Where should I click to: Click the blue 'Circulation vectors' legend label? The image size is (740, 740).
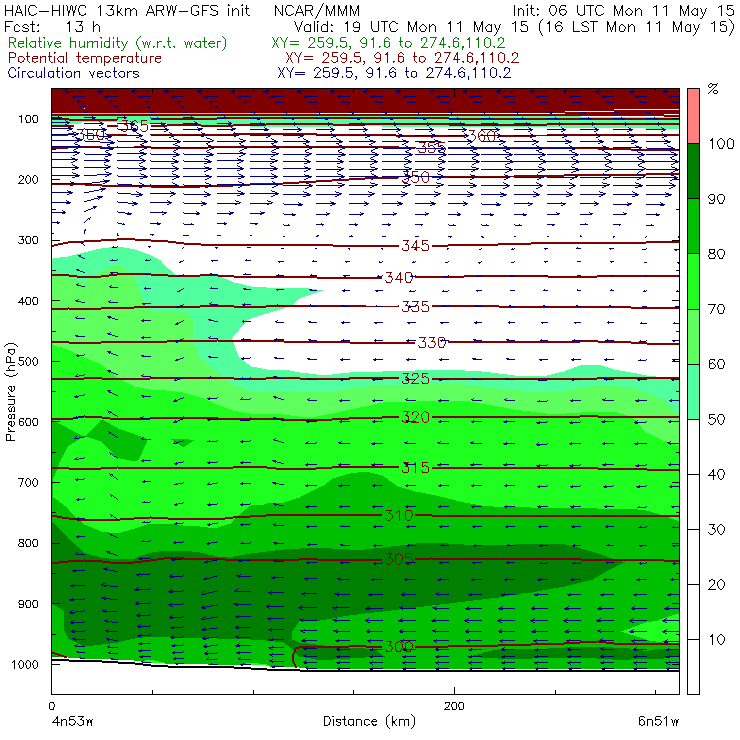pos(74,73)
